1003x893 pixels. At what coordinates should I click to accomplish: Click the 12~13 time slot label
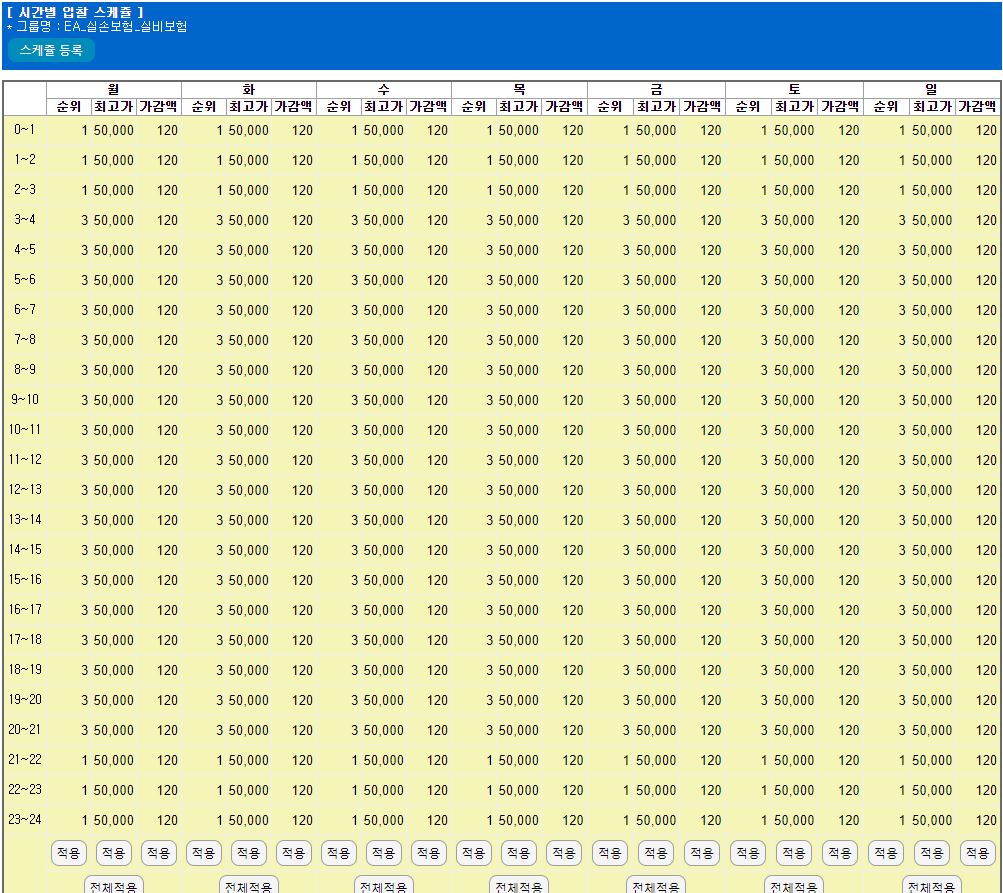pos(25,489)
